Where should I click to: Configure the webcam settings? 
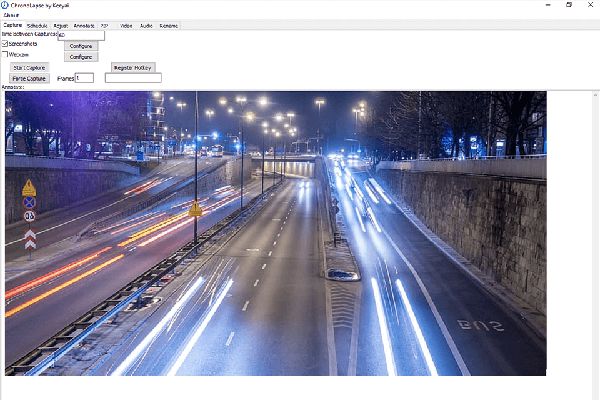coord(81,57)
